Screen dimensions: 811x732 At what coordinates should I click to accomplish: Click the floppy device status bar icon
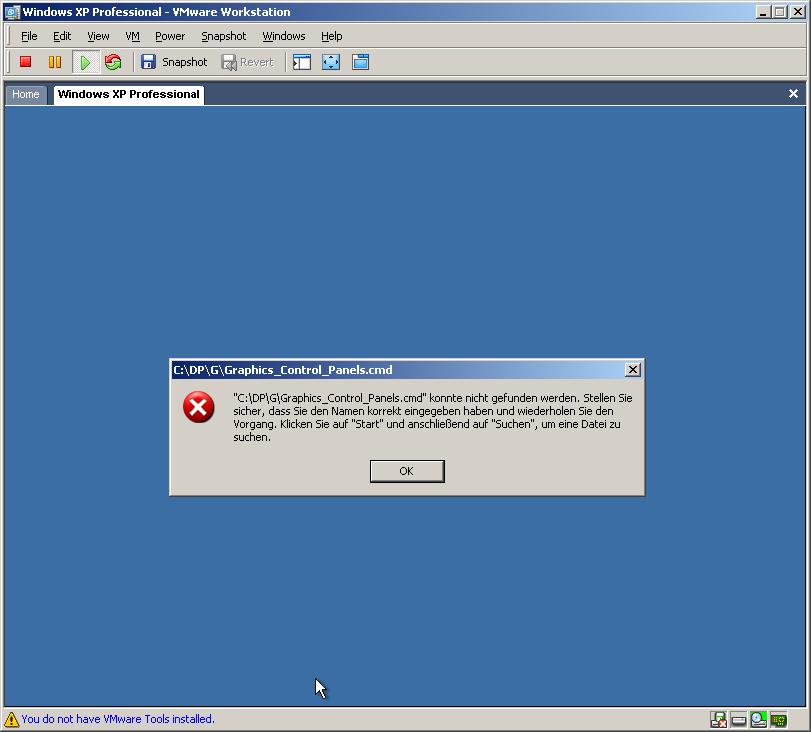click(718, 720)
